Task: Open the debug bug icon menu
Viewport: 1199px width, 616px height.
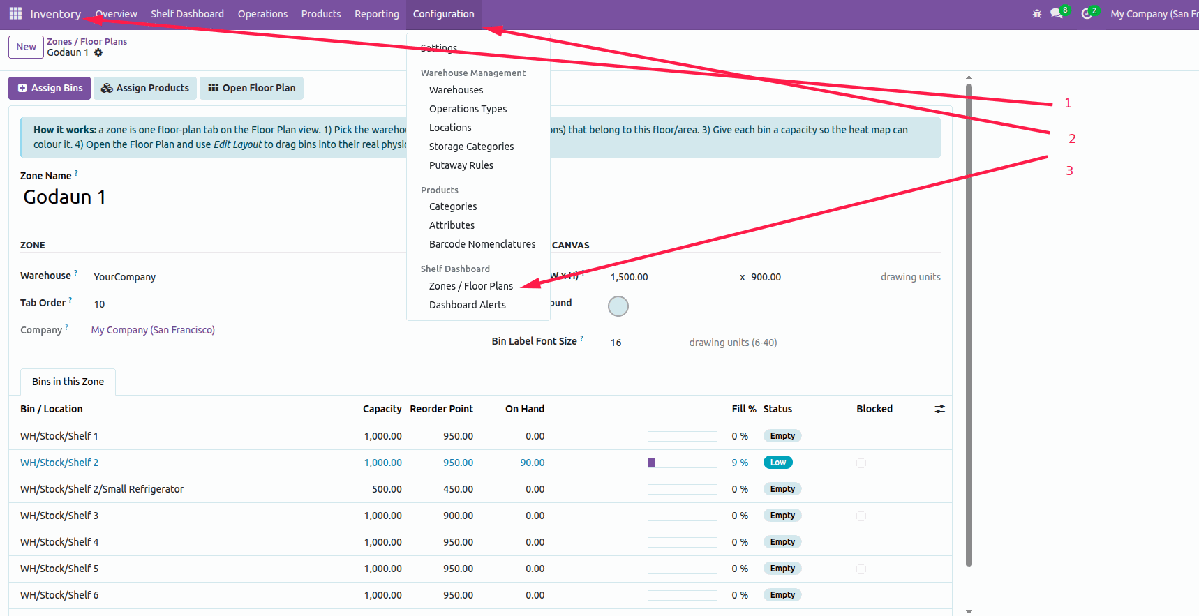Action: coord(1036,14)
